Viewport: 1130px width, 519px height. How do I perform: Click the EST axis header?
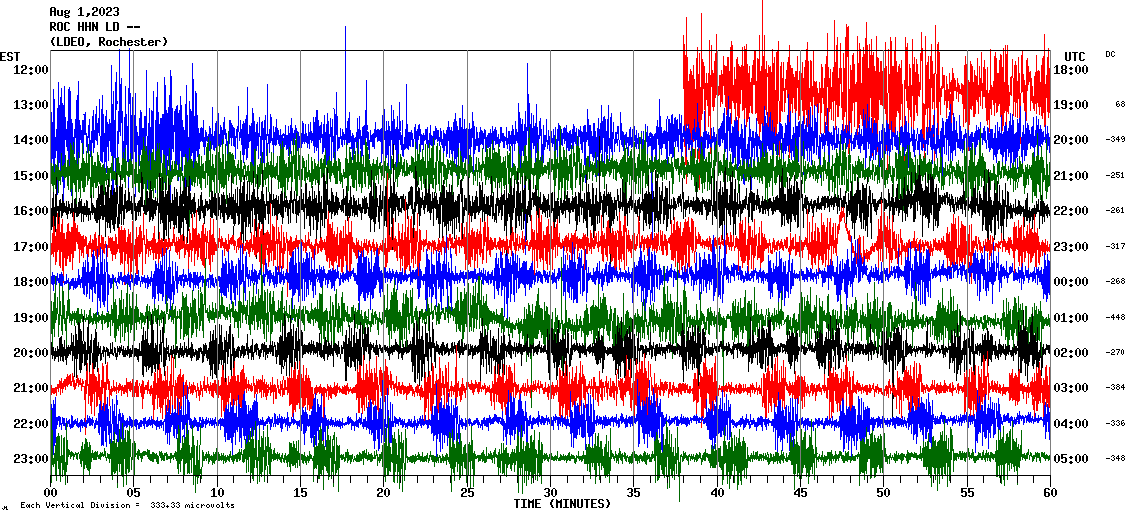pyautogui.click(x=11, y=56)
